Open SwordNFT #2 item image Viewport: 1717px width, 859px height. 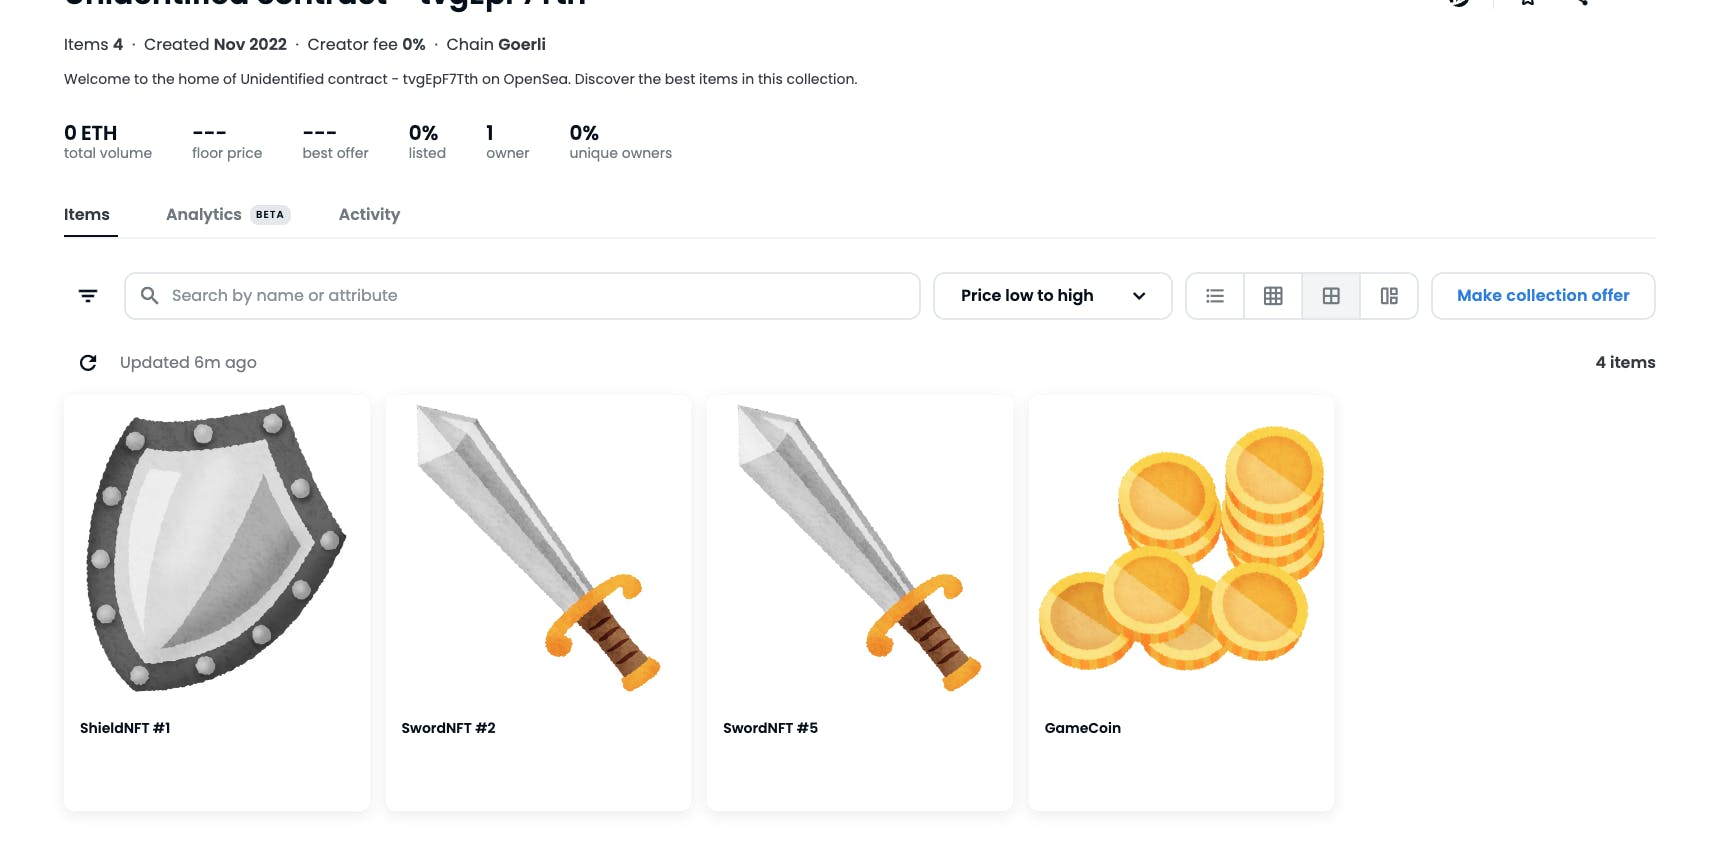pyautogui.click(x=538, y=548)
